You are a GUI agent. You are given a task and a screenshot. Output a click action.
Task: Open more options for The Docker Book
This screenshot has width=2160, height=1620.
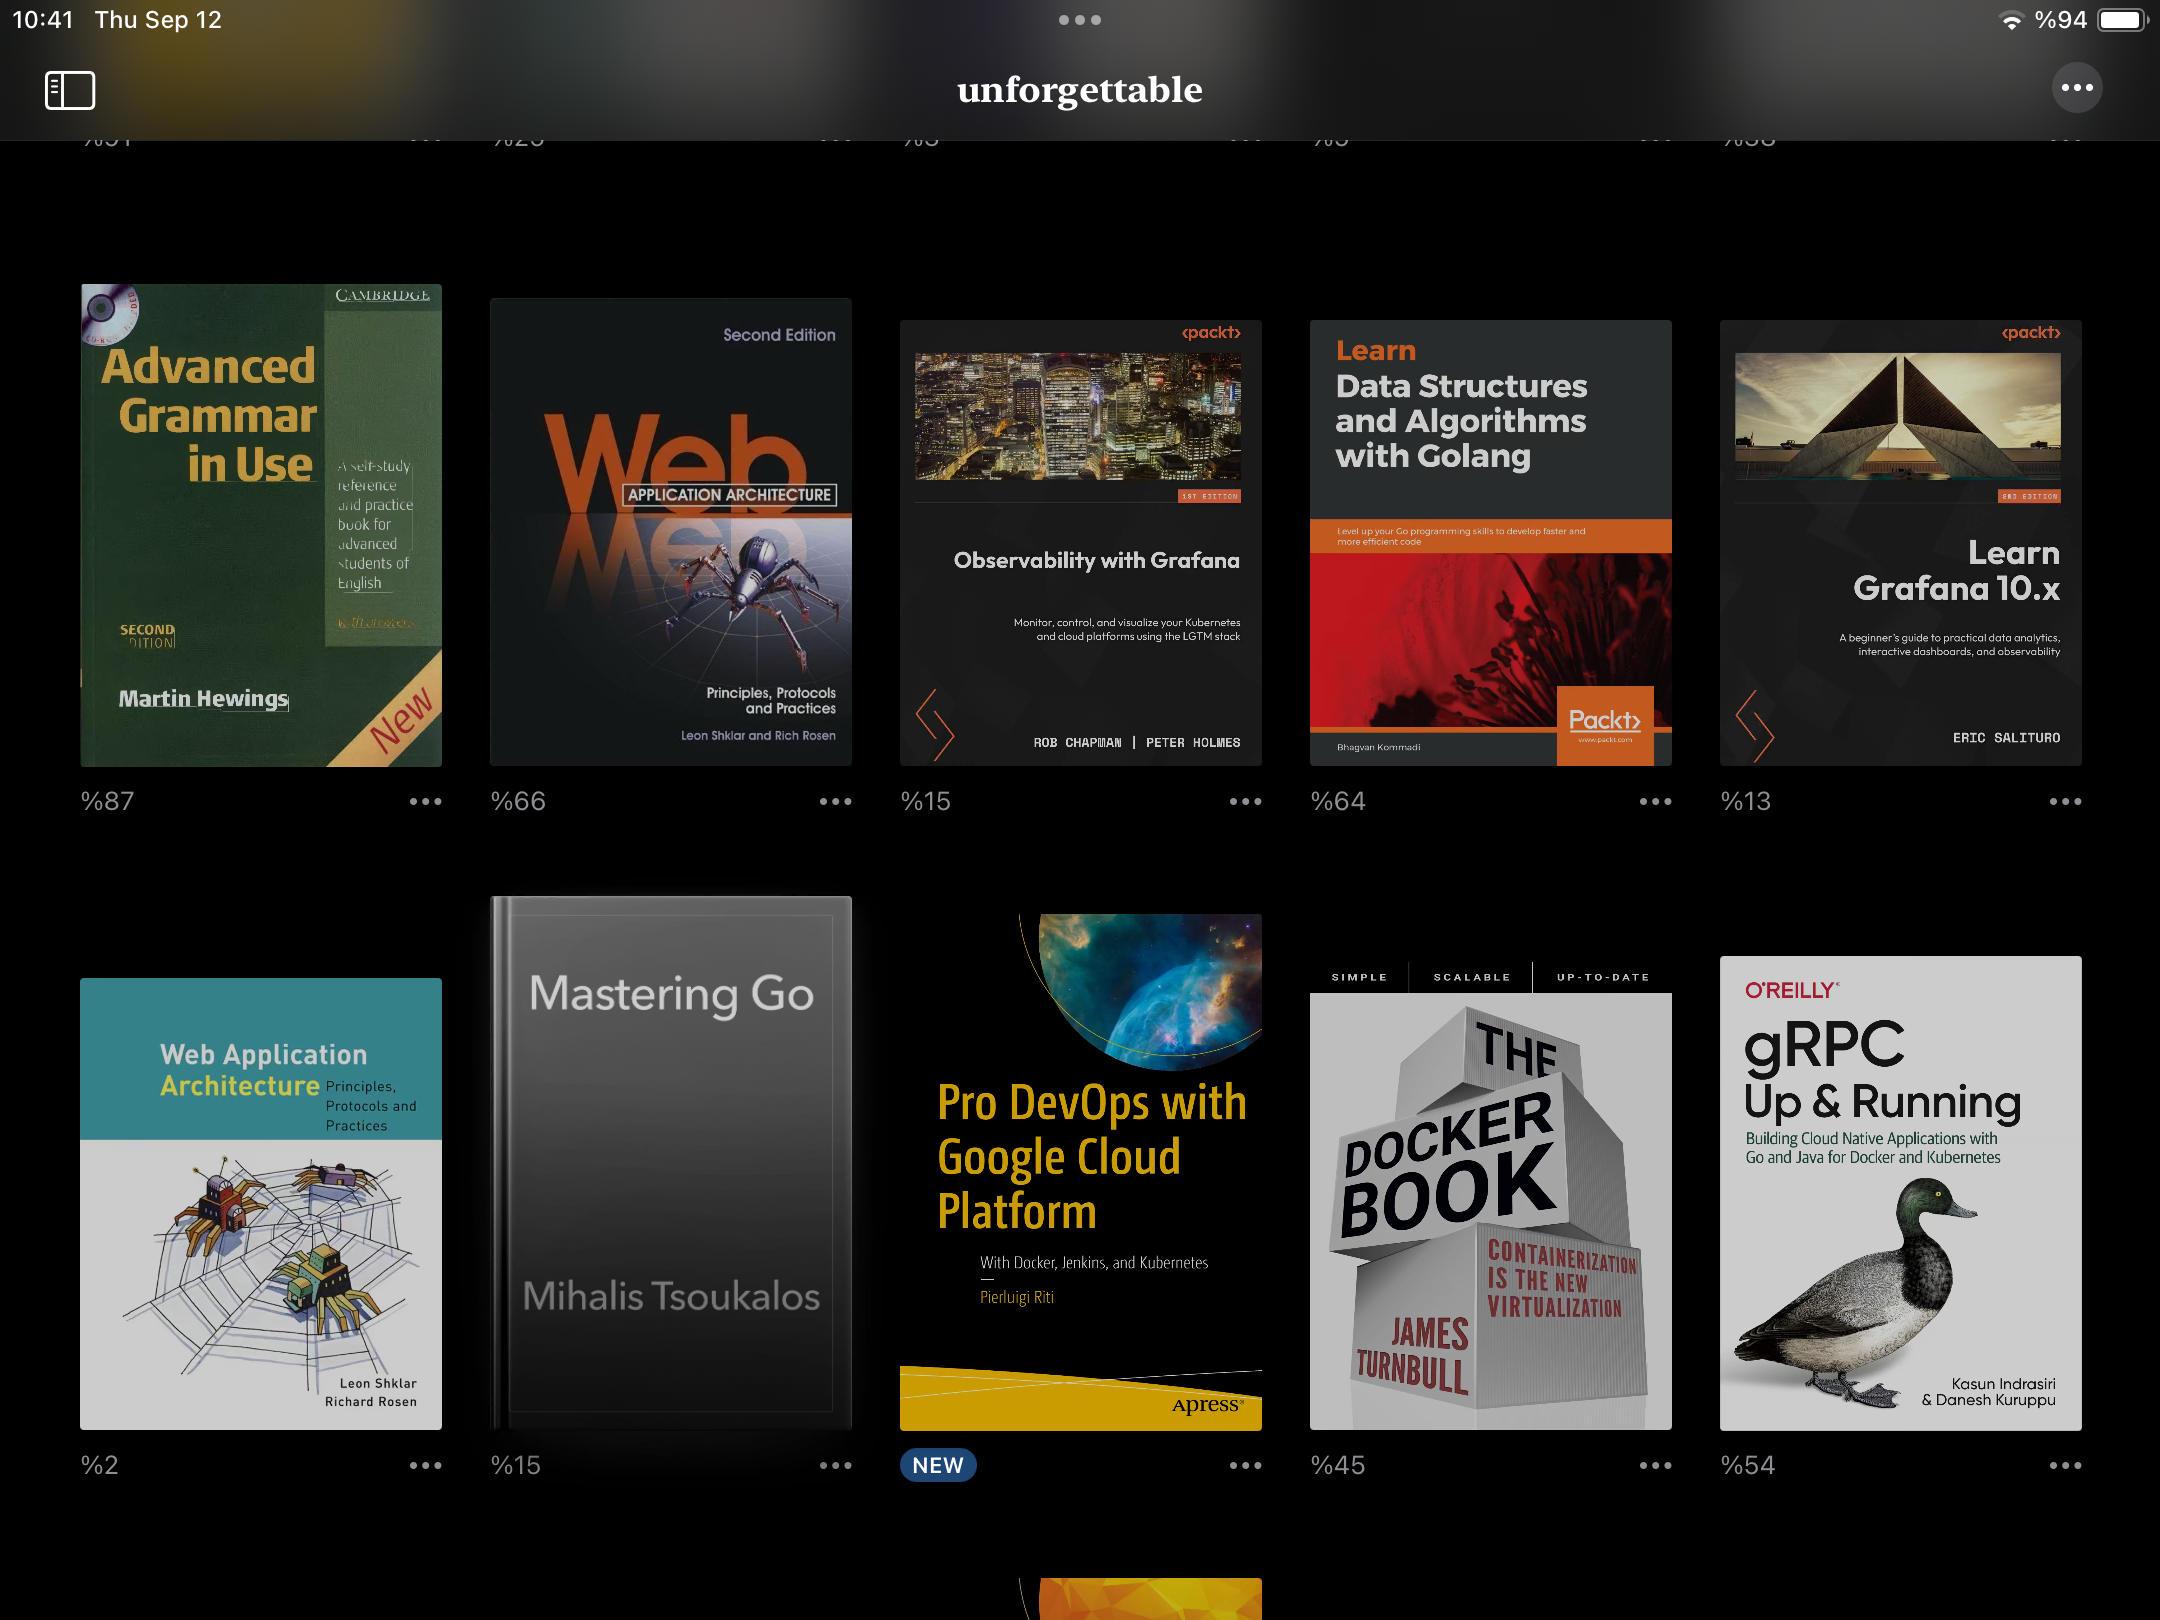tap(1655, 1465)
